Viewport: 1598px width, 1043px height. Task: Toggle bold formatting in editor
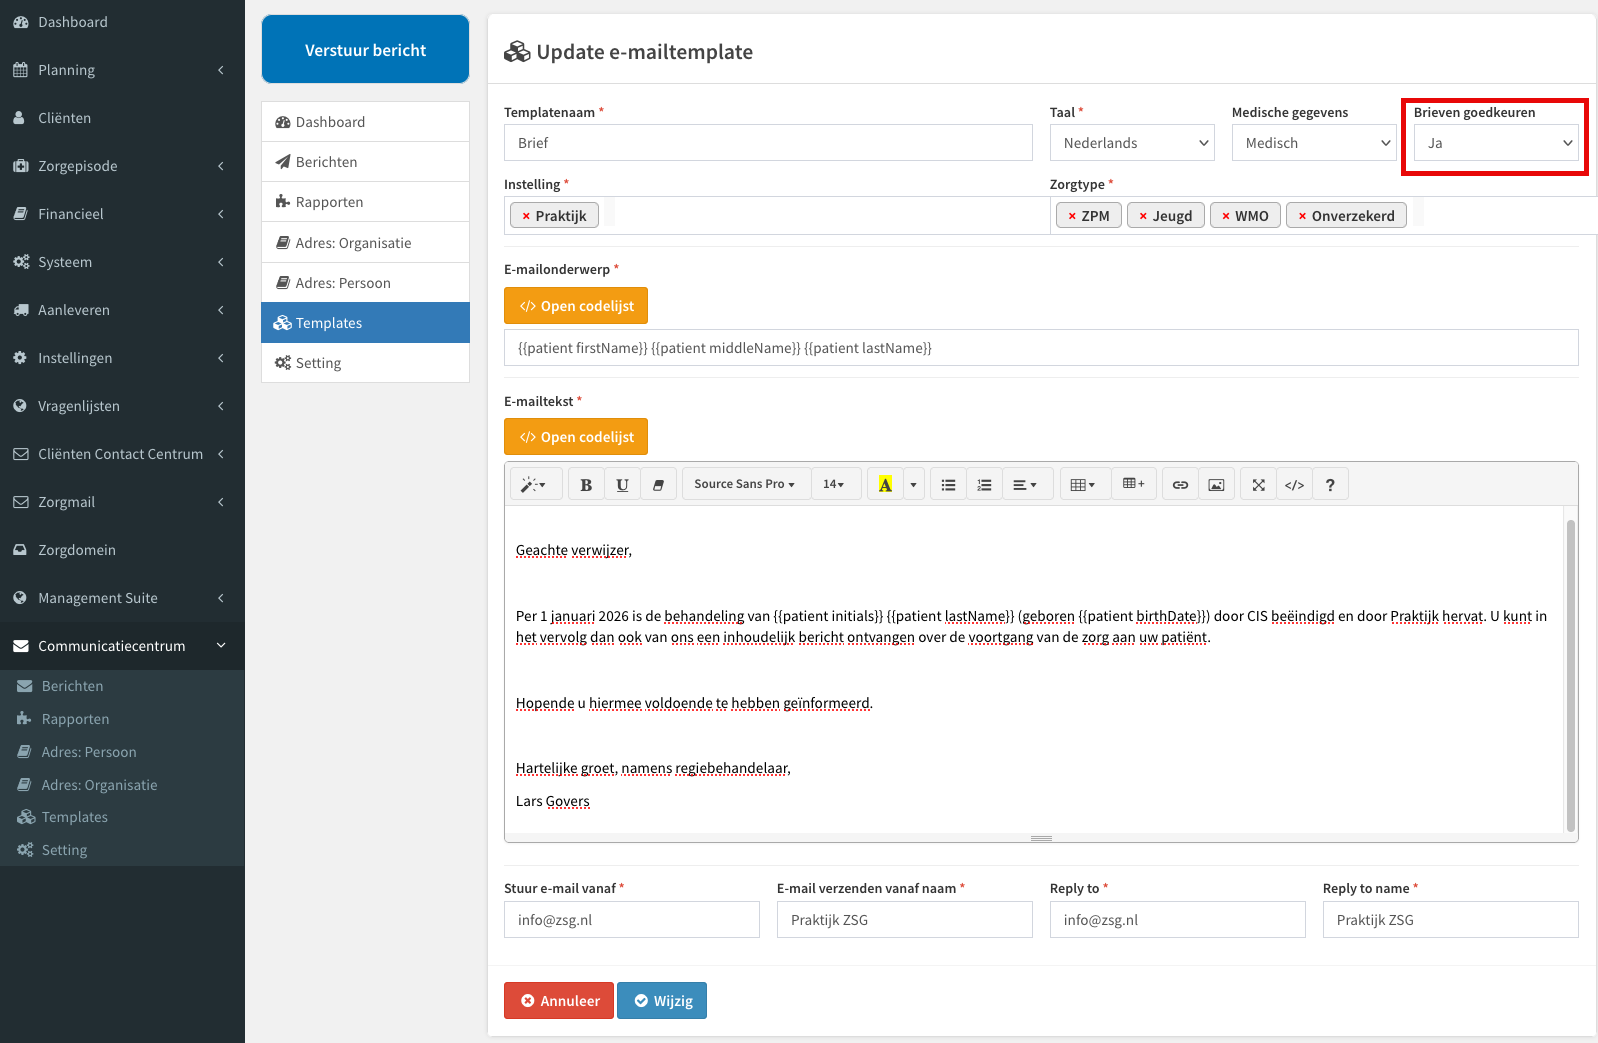point(586,485)
